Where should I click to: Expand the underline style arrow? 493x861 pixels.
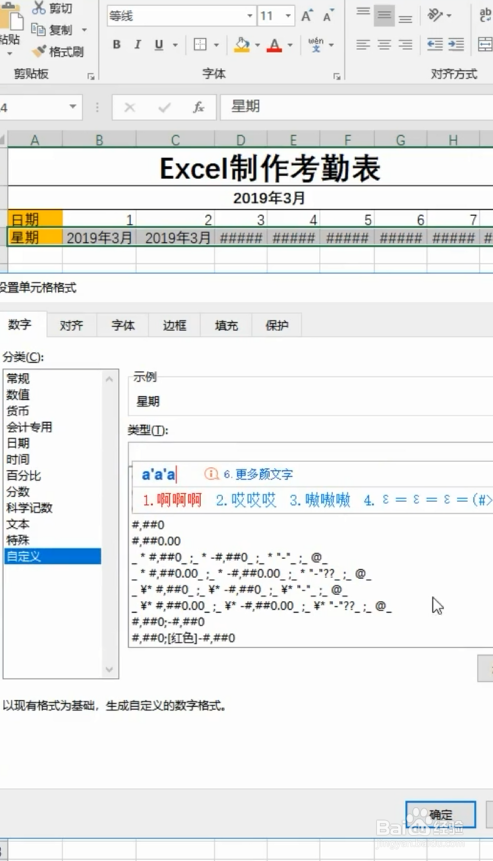tap(175, 45)
